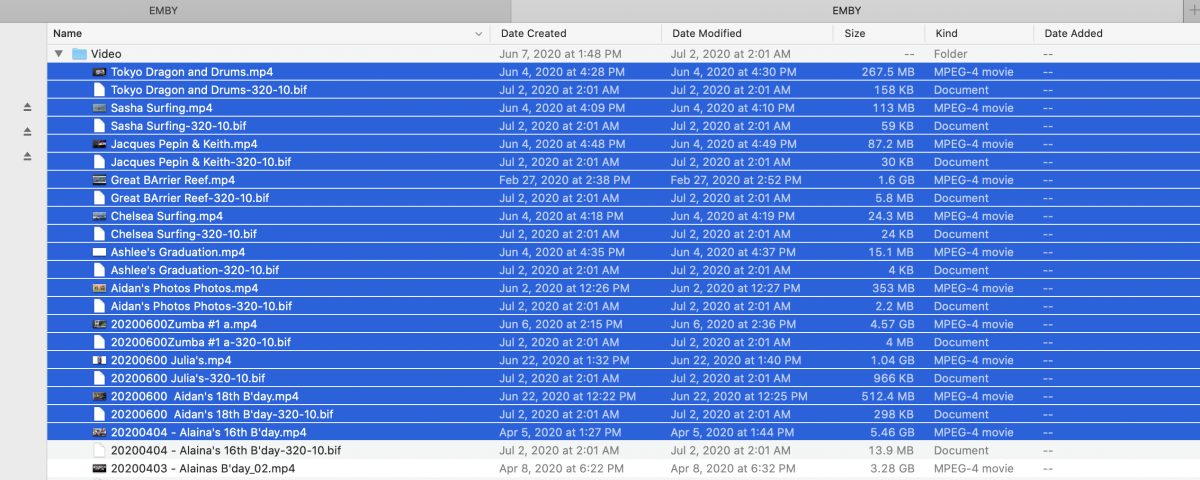The height and width of the screenshot is (480, 1200).
Task: Click Great BArrier Reef.mp4 movie icon
Action: (x=99, y=180)
